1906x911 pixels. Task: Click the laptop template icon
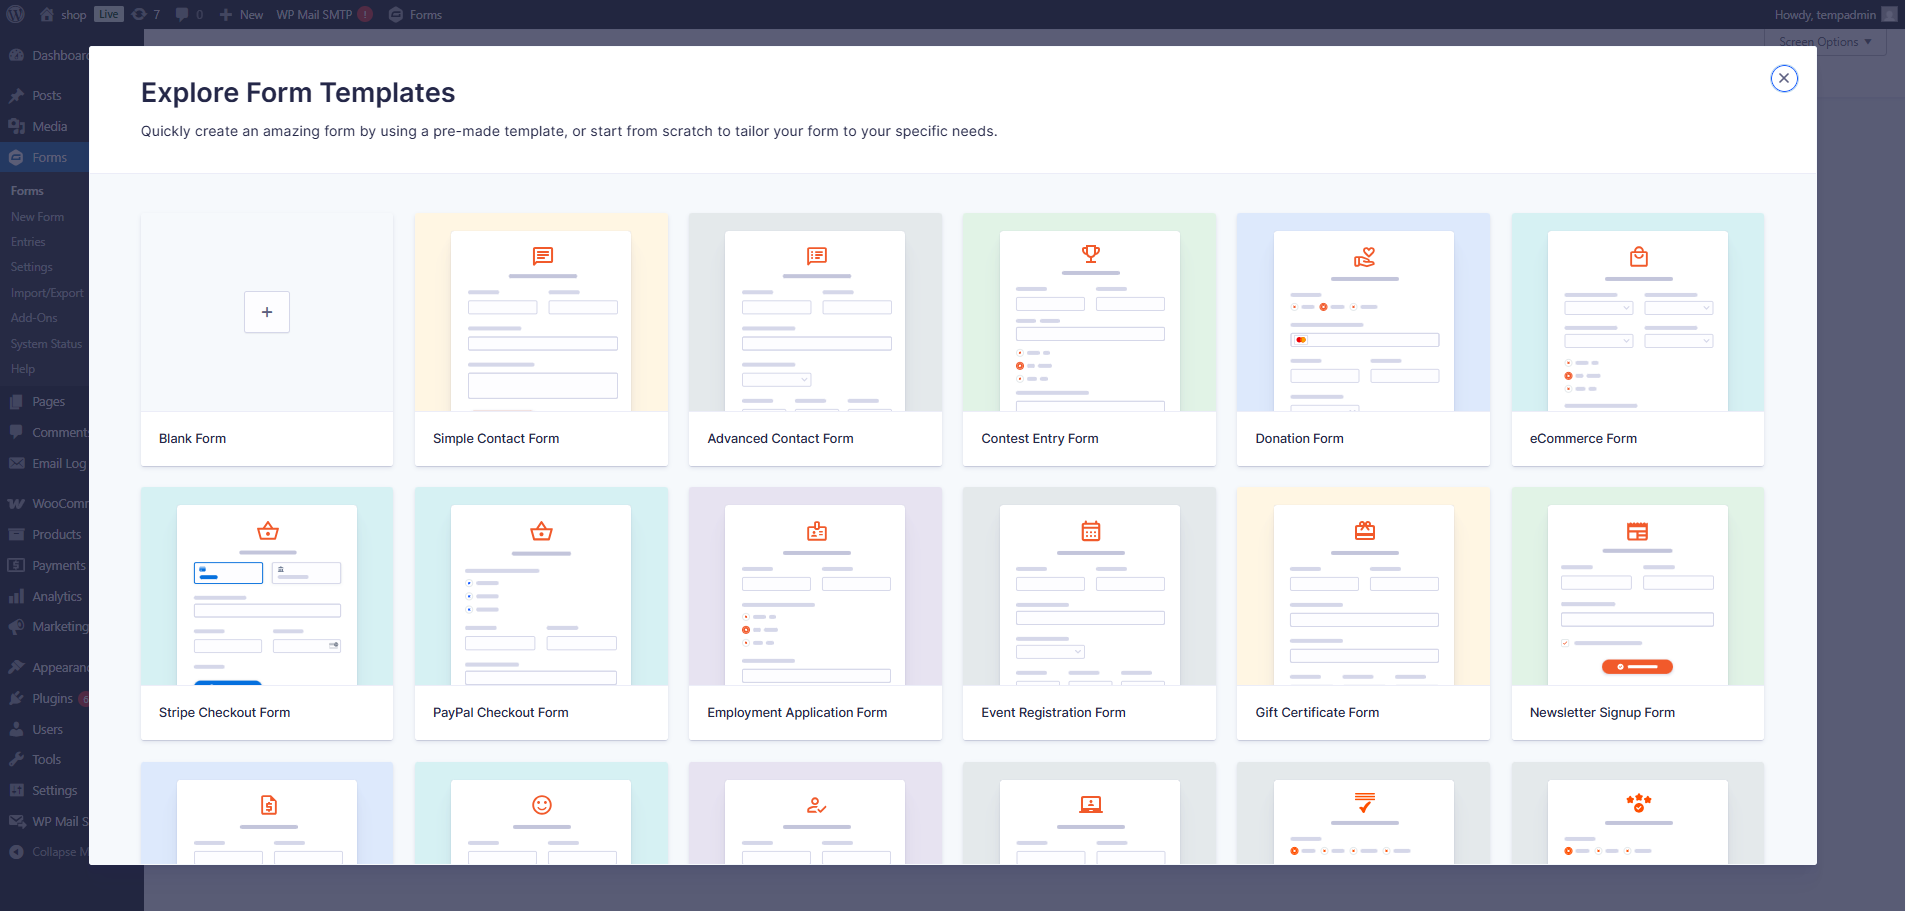point(1091,804)
